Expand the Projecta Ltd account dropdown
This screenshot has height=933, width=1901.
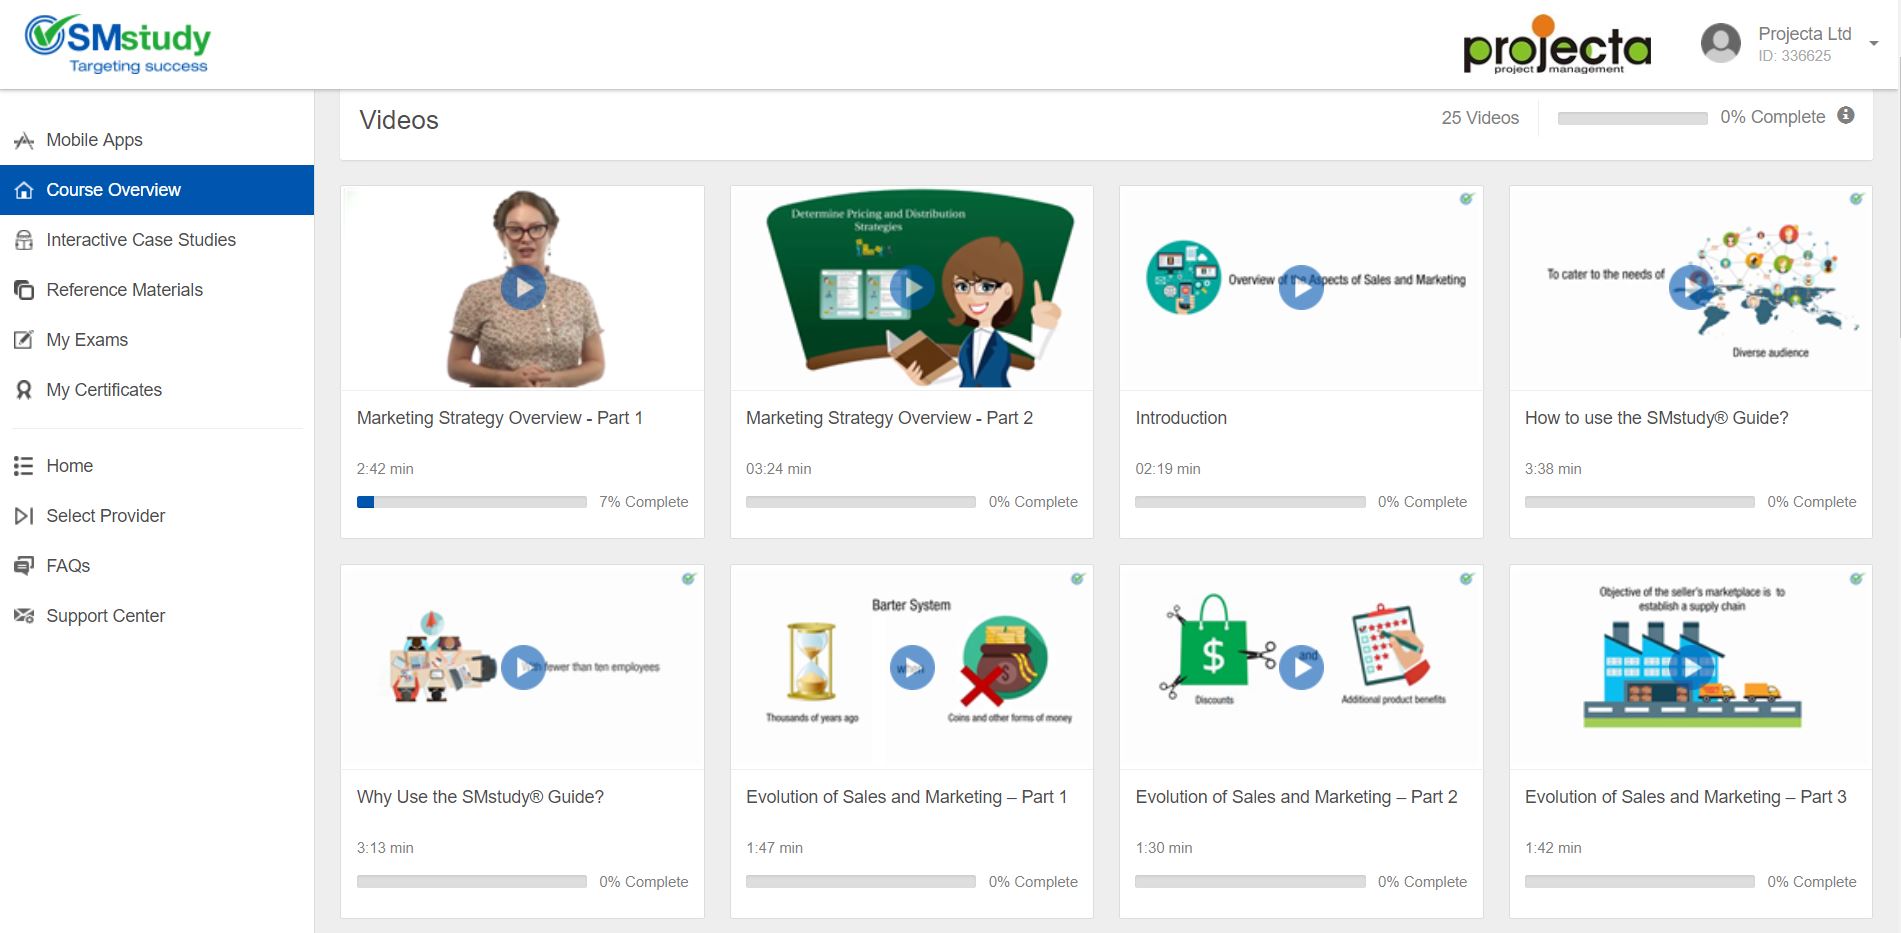pos(1873,44)
